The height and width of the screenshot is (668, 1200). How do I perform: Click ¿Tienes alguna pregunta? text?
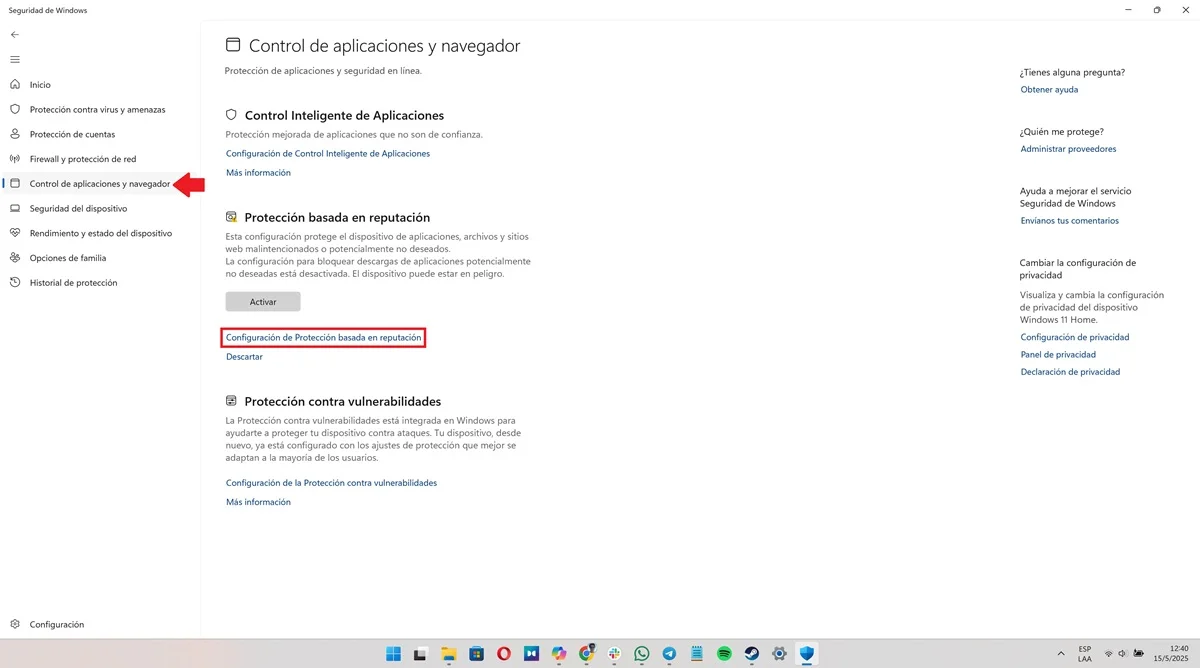pos(1072,73)
